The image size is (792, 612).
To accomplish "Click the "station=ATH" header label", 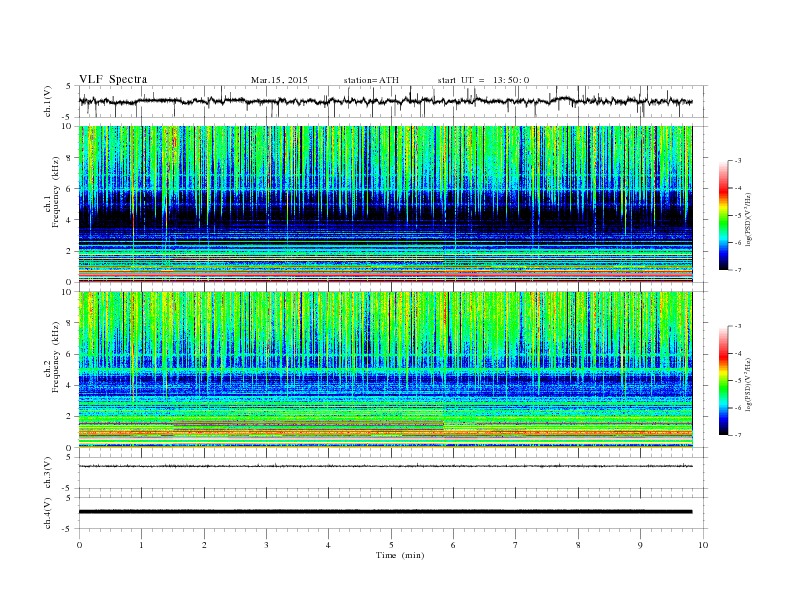I will click(371, 80).
